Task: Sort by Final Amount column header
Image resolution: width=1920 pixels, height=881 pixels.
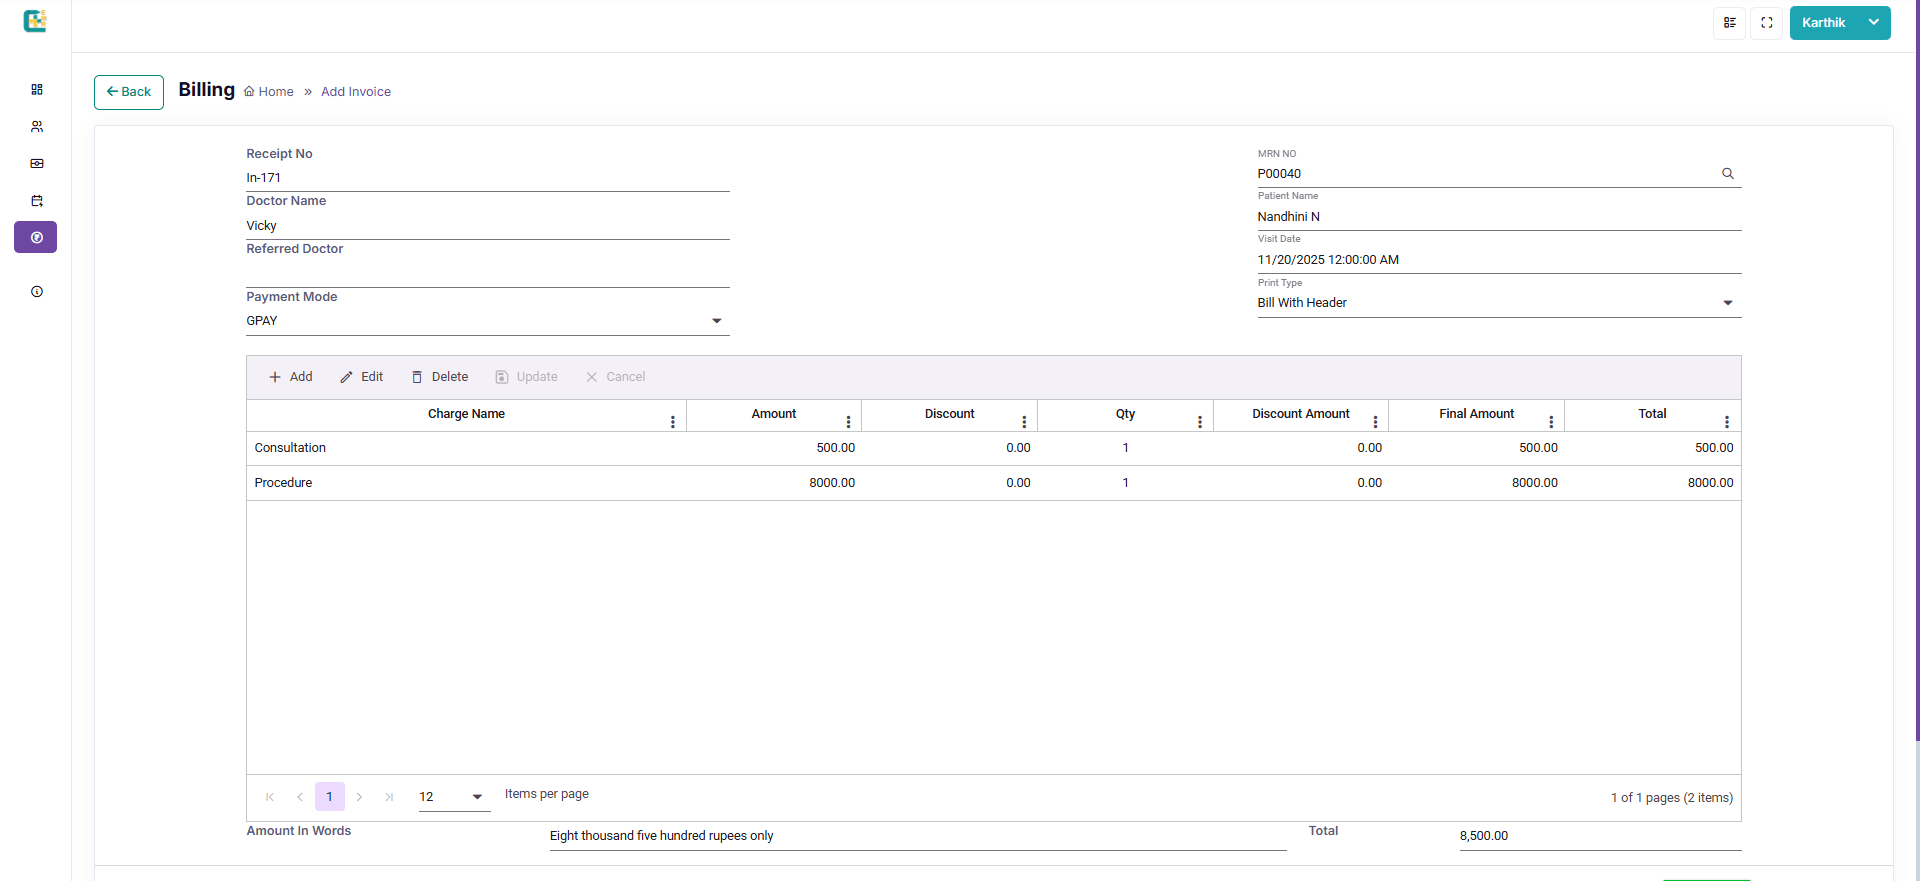Action: 1476,414
